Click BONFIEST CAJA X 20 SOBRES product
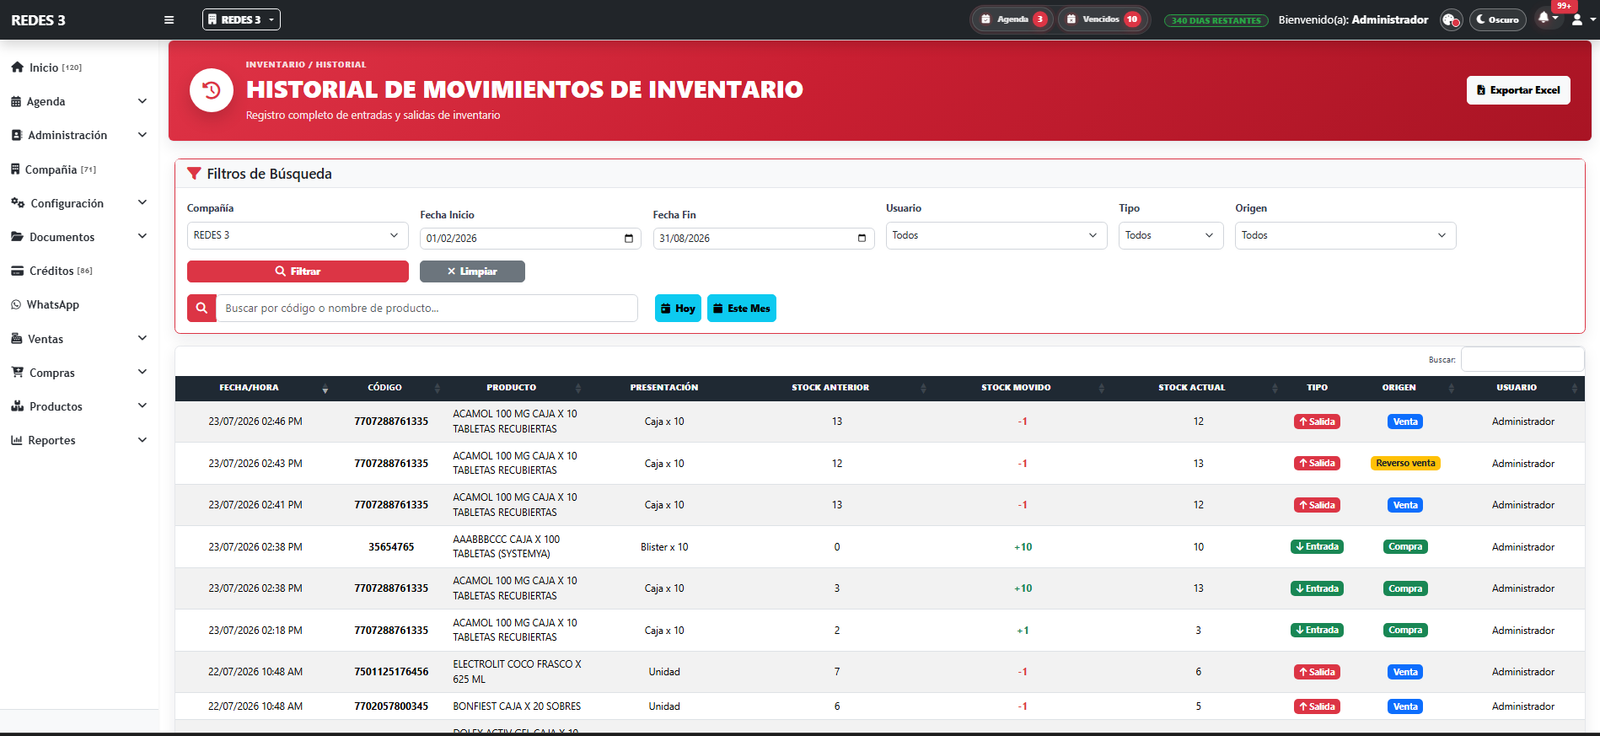 tap(517, 707)
